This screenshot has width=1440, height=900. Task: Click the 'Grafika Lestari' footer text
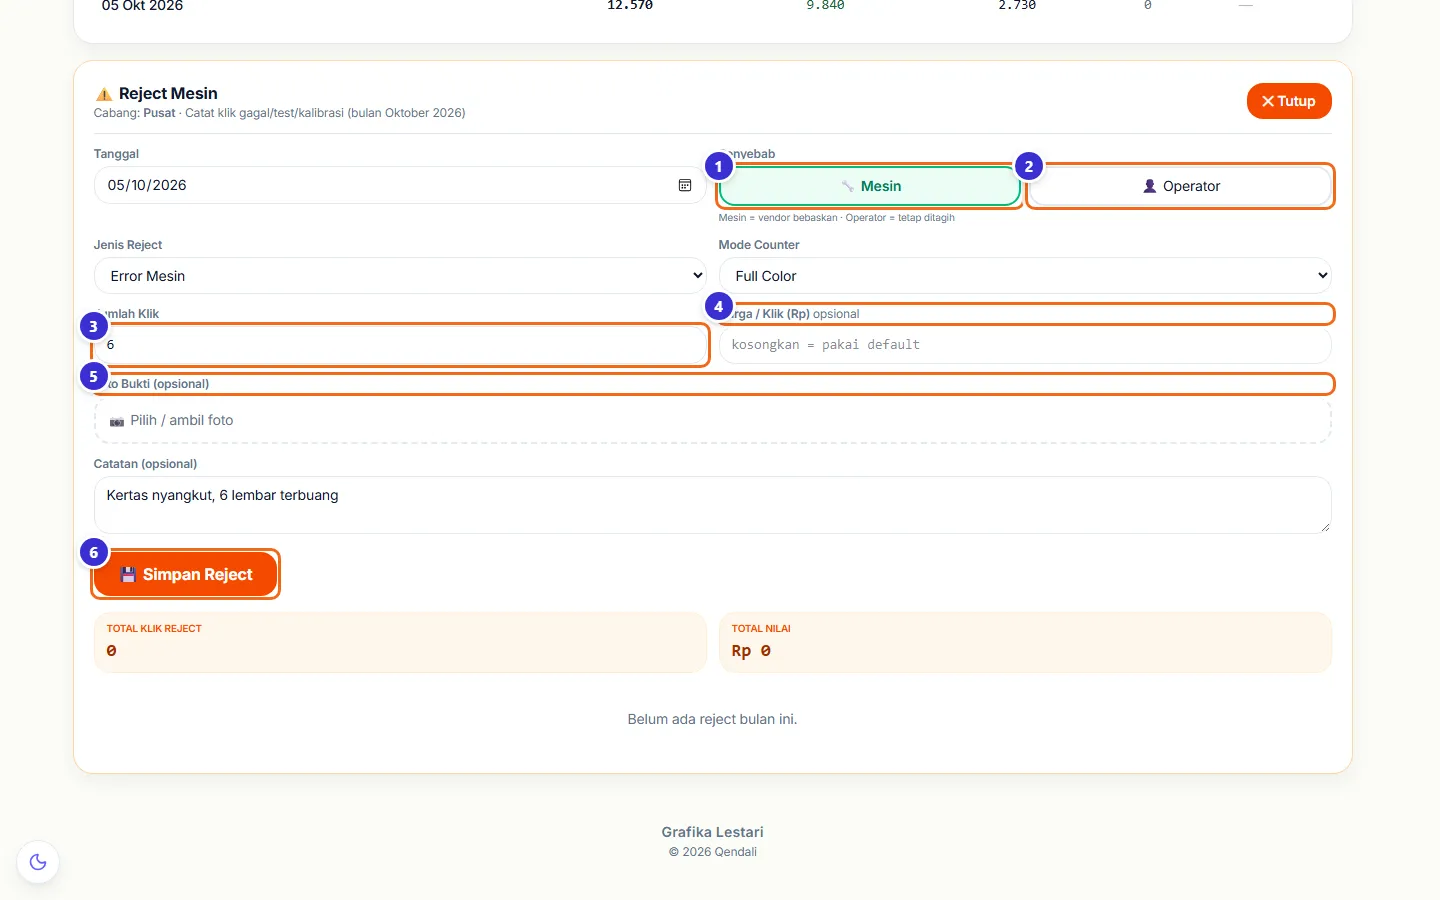click(712, 832)
